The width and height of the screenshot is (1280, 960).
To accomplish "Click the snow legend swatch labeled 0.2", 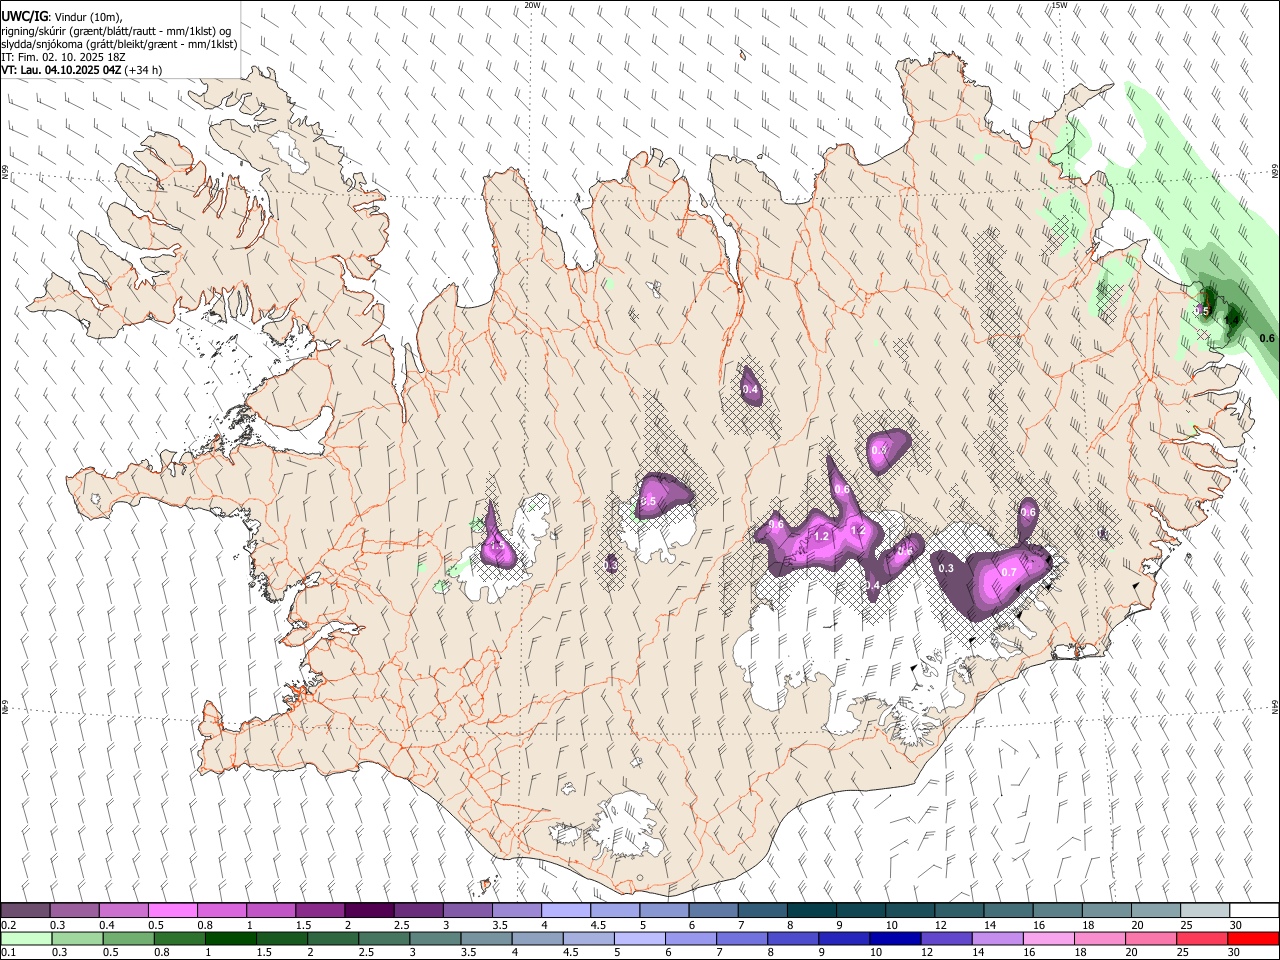I will [x=25, y=910].
